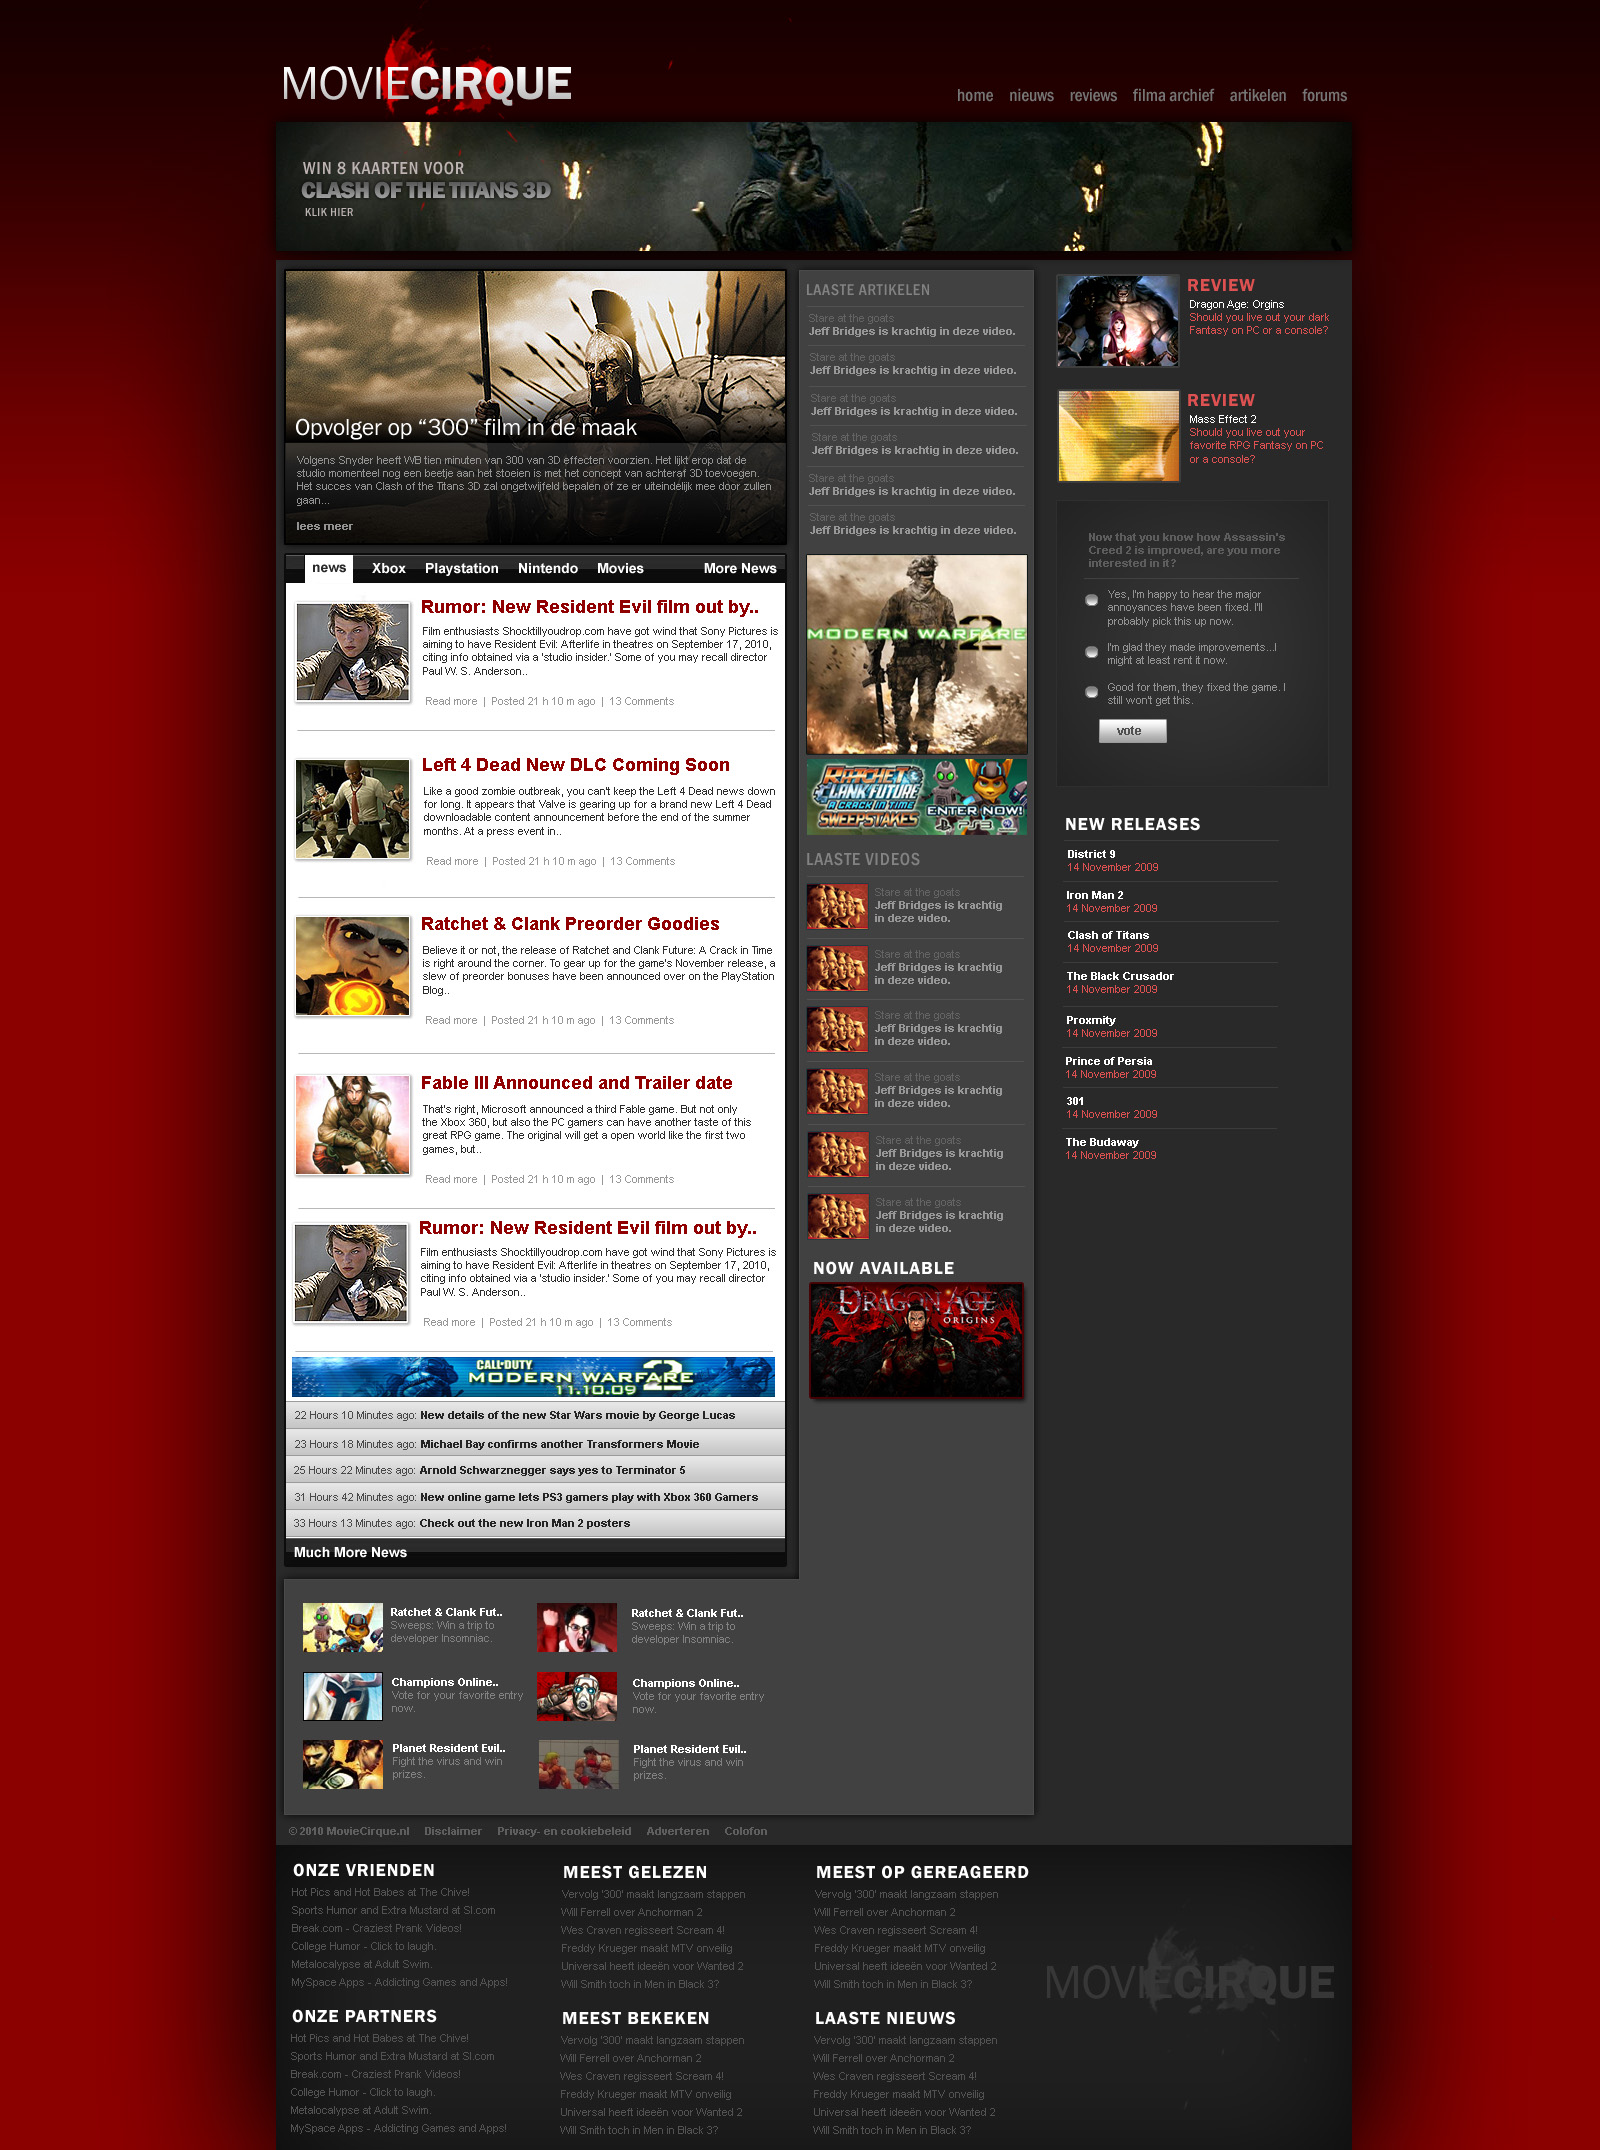Open The Black Crusador in New Releases
Viewport: 1600px width, 2150px height.
coord(1120,976)
